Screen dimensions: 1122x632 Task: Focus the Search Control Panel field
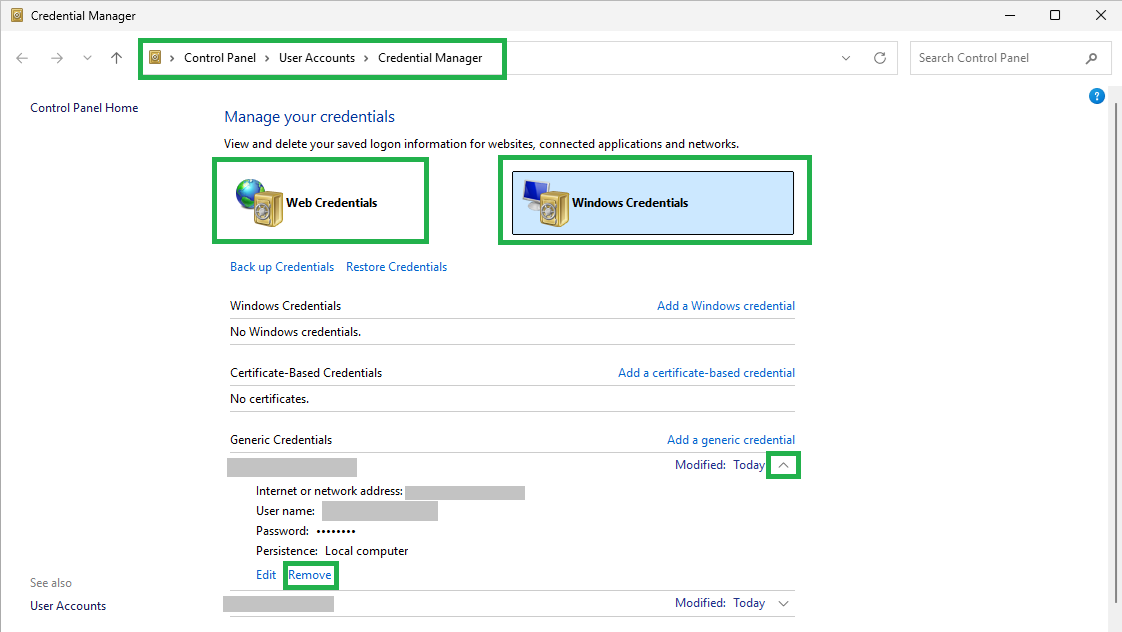[x=998, y=58]
